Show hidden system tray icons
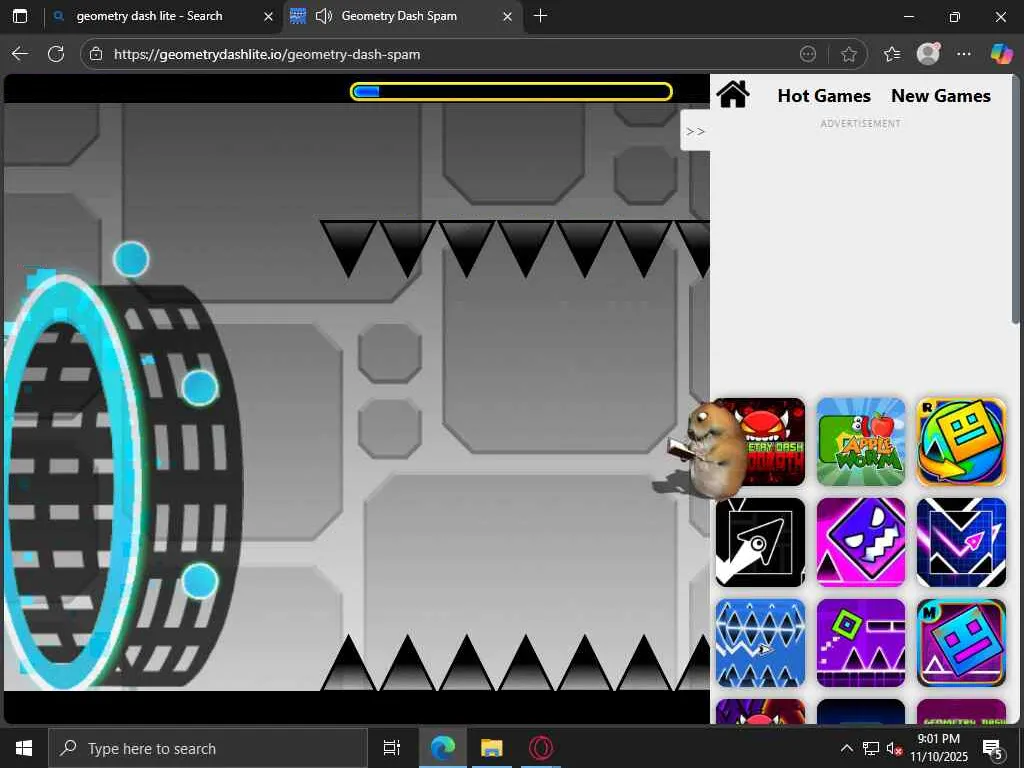Screen dimensions: 1024x768 [x=846, y=748]
